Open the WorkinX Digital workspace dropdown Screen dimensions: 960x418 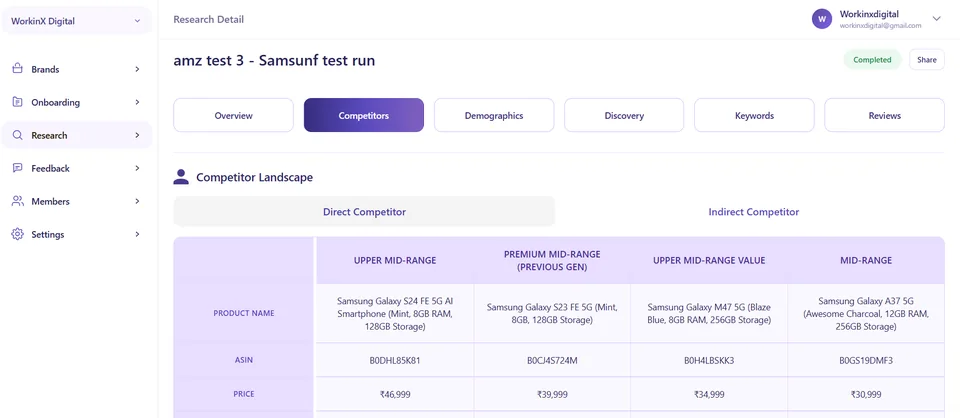(x=77, y=21)
